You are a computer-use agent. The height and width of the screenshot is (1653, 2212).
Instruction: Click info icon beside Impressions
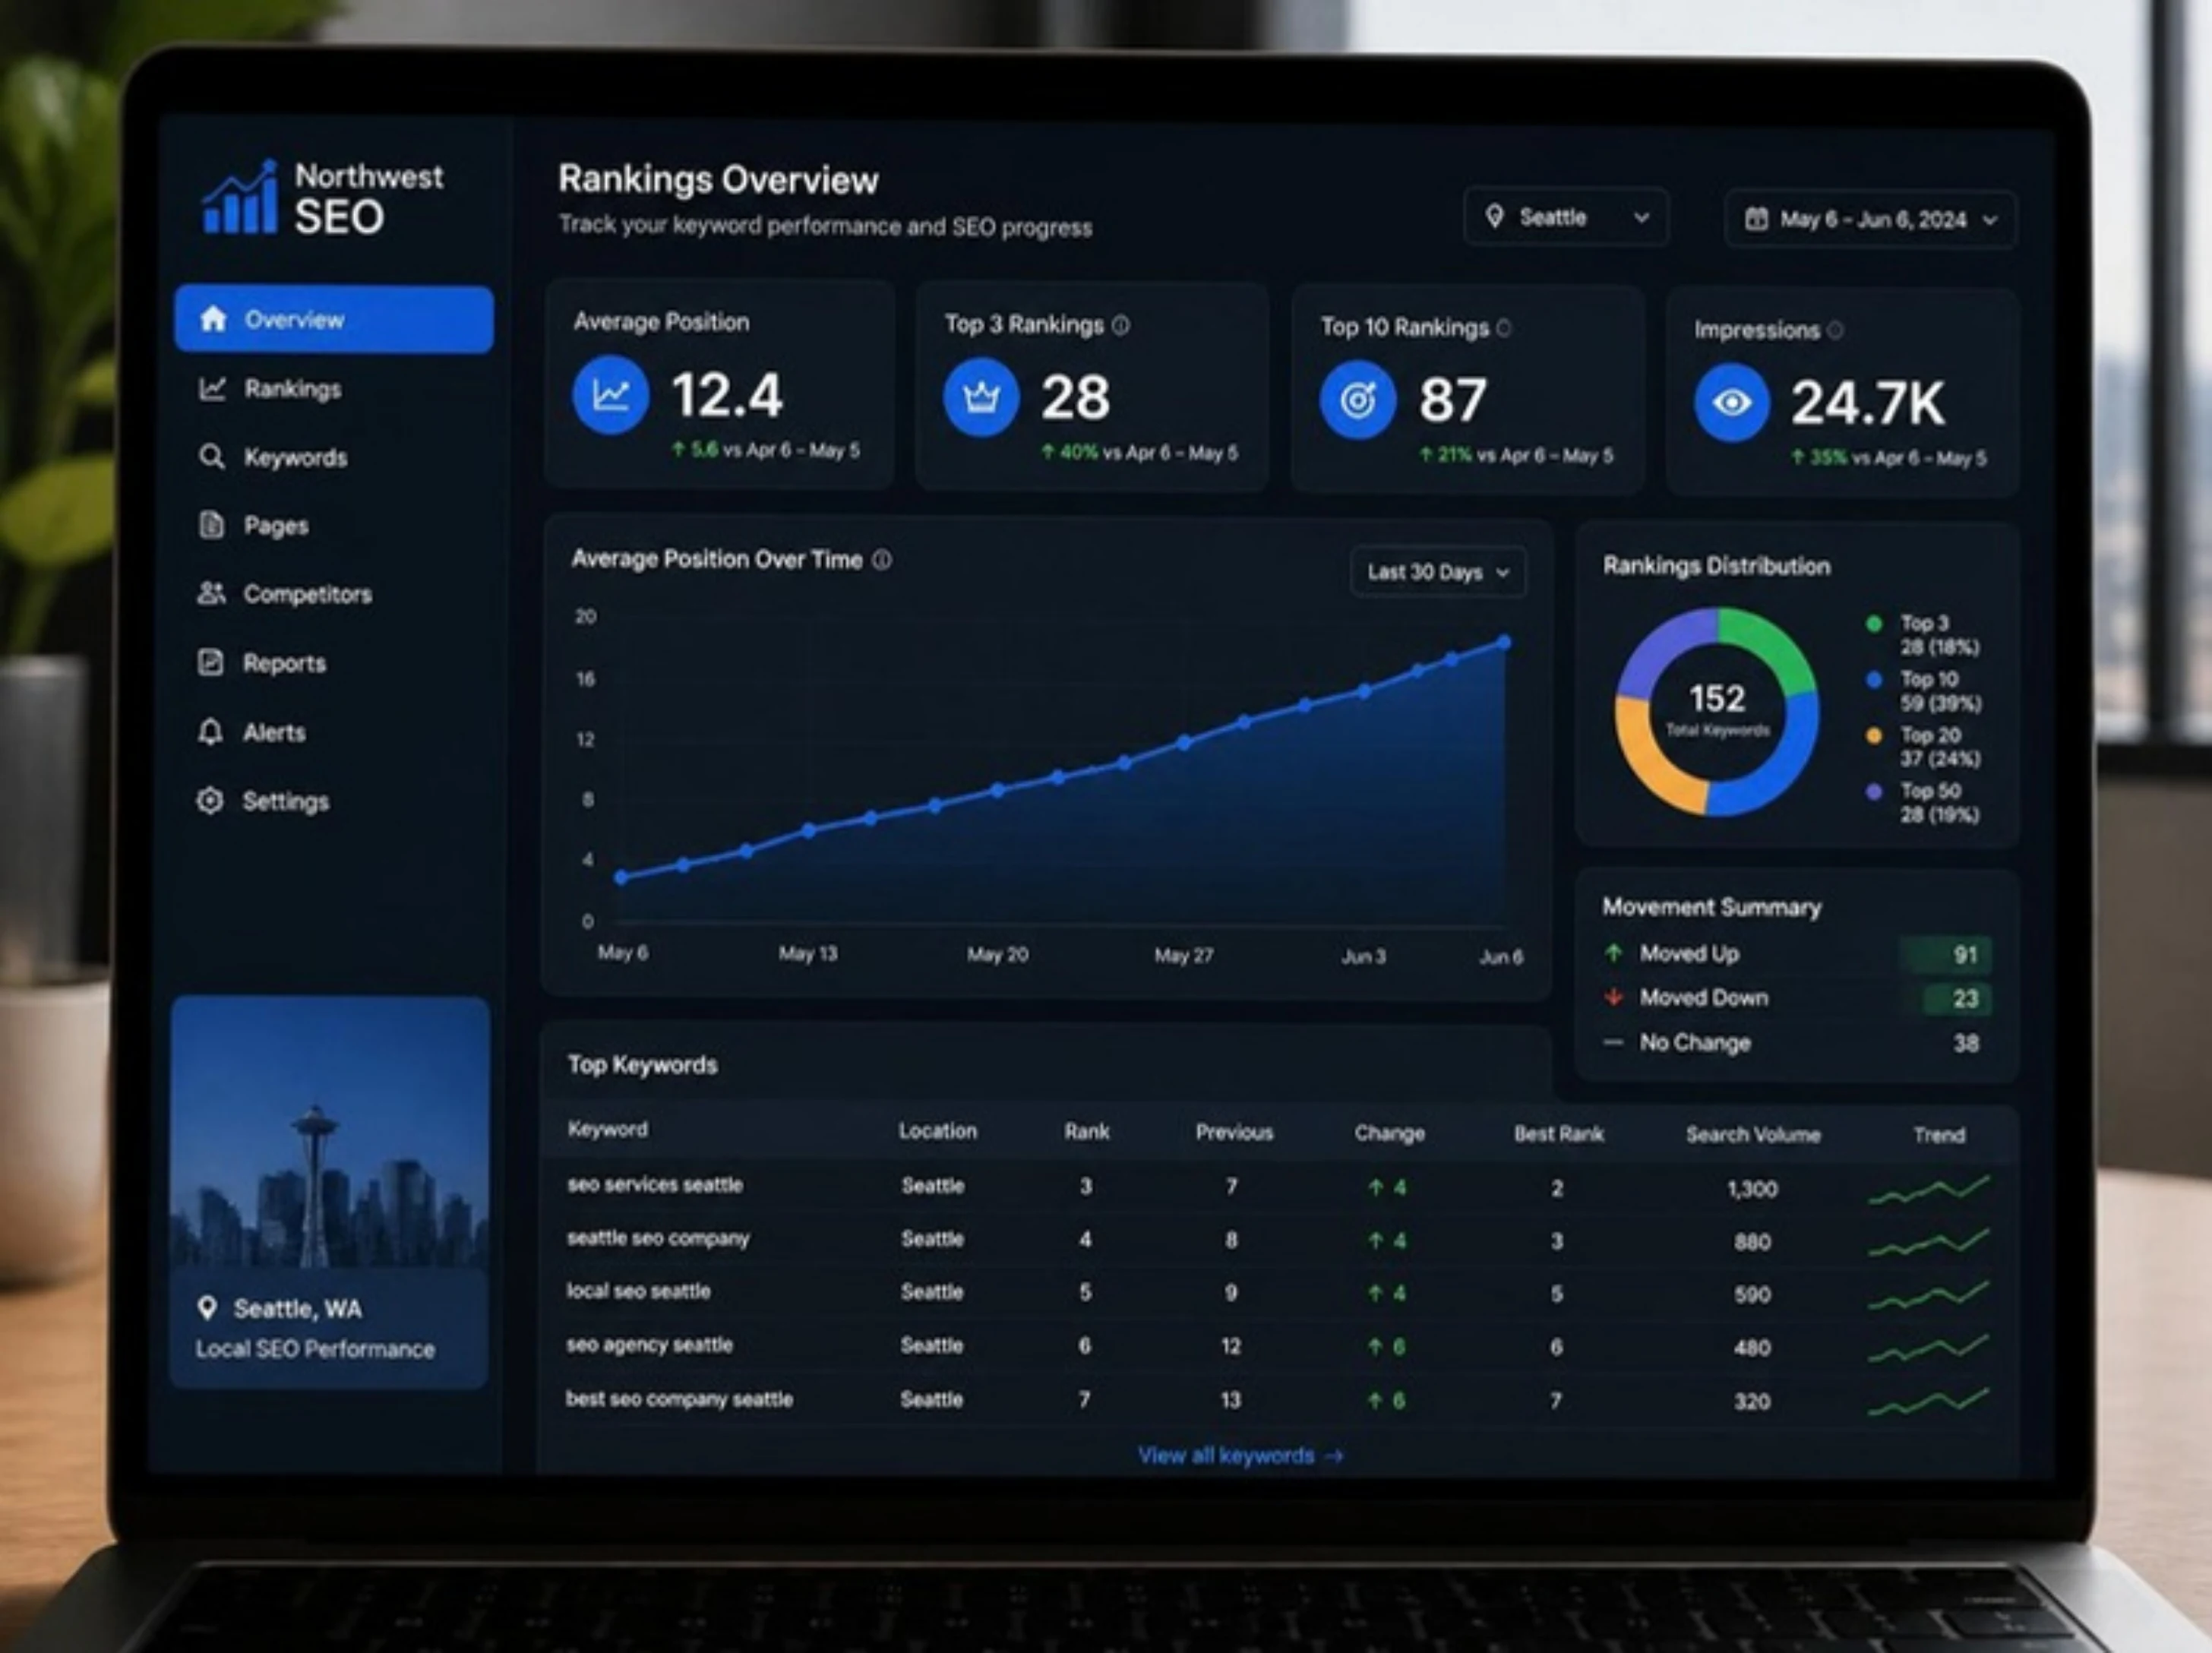[x=1835, y=330]
